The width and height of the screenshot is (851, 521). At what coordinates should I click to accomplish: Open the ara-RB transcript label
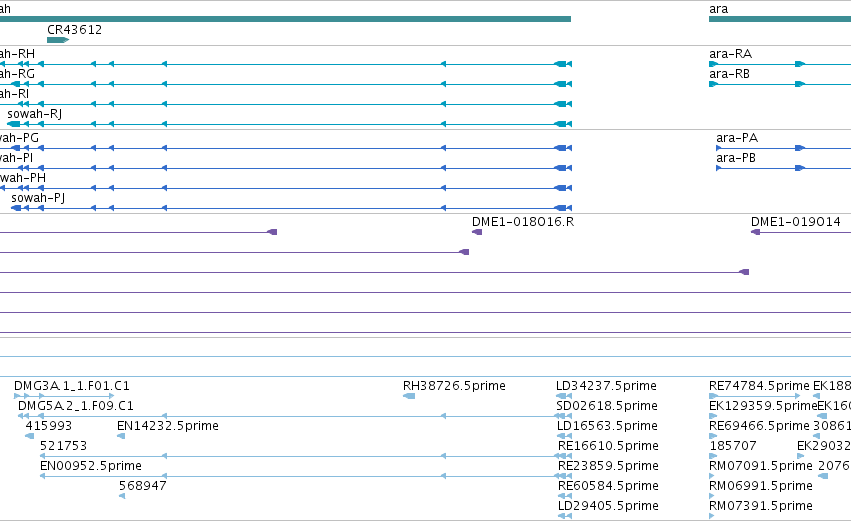pos(729,74)
